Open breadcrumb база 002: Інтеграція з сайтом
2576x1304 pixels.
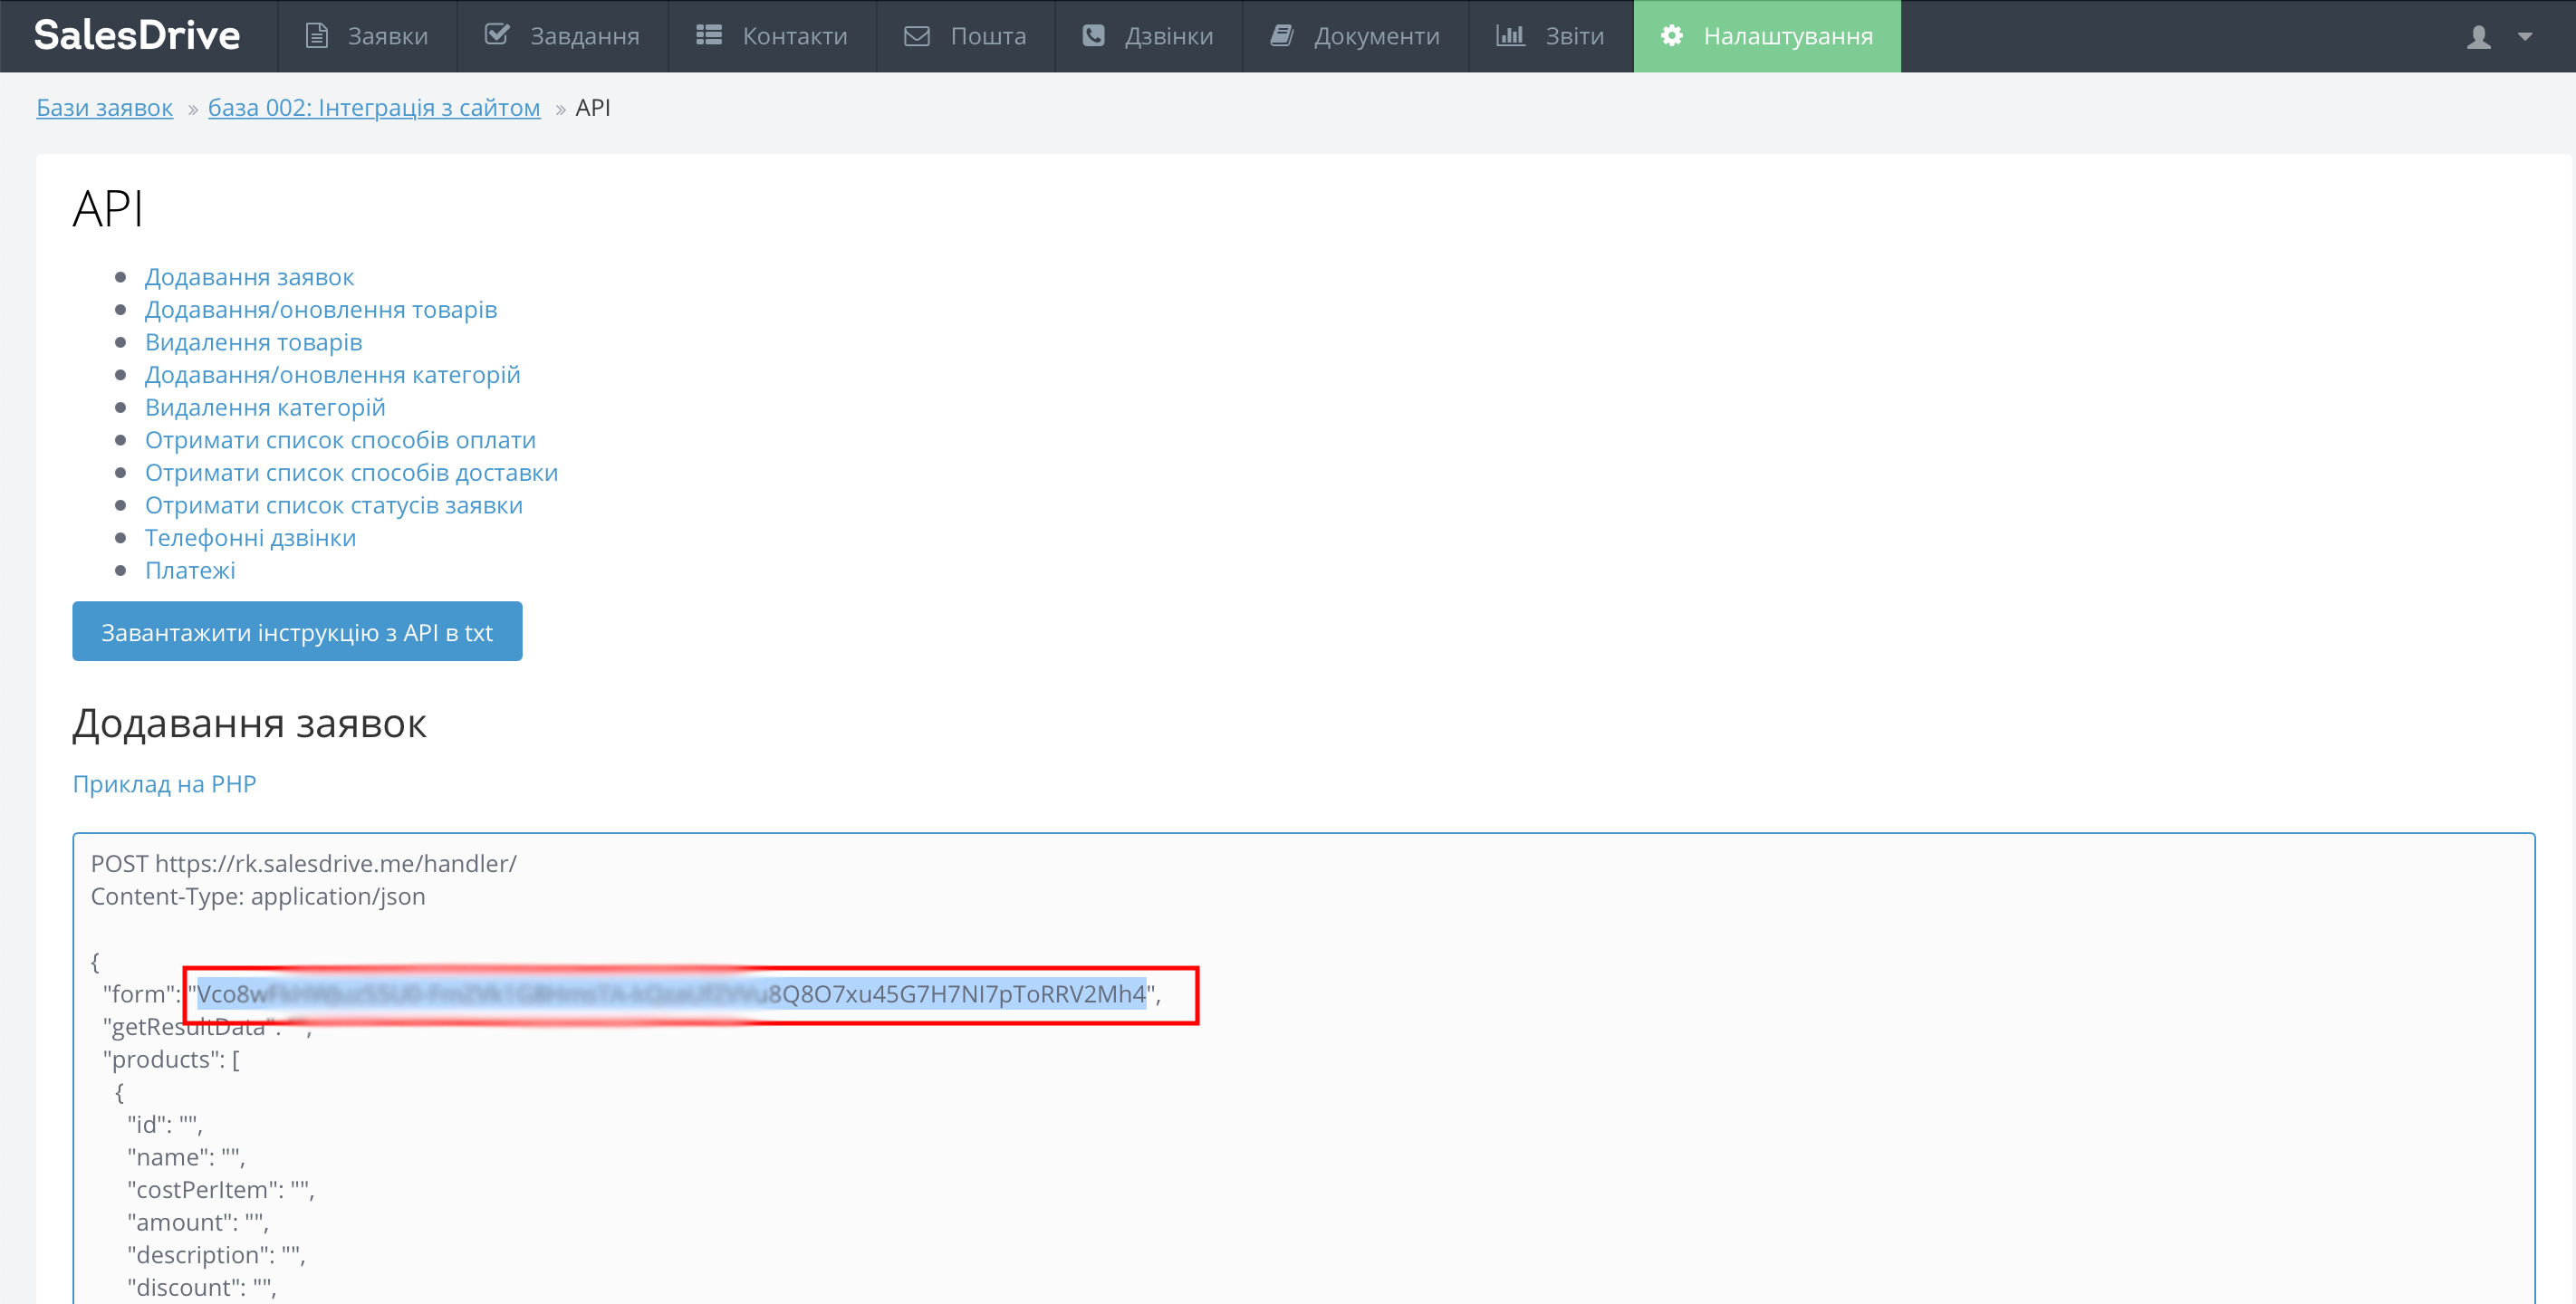[x=374, y=108]
